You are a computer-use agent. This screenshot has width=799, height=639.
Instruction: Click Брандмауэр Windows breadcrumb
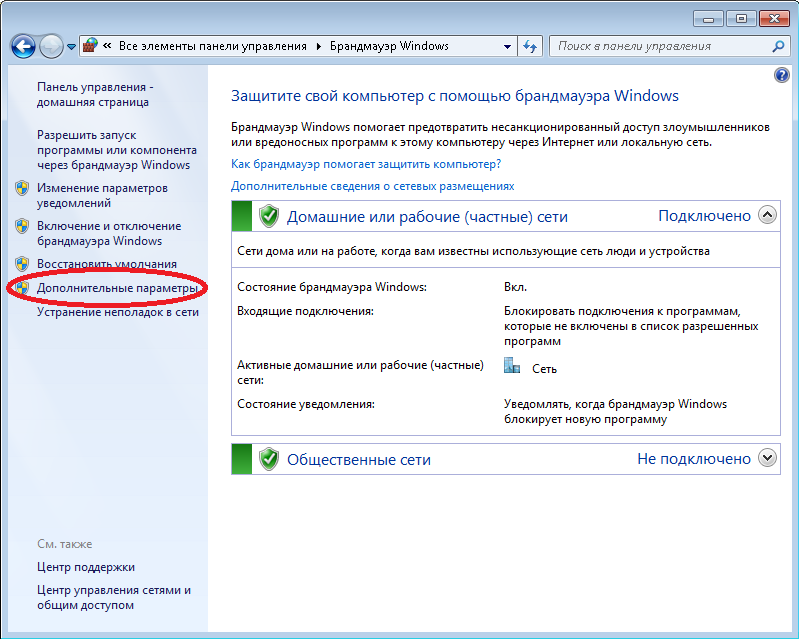click(389, 46)
